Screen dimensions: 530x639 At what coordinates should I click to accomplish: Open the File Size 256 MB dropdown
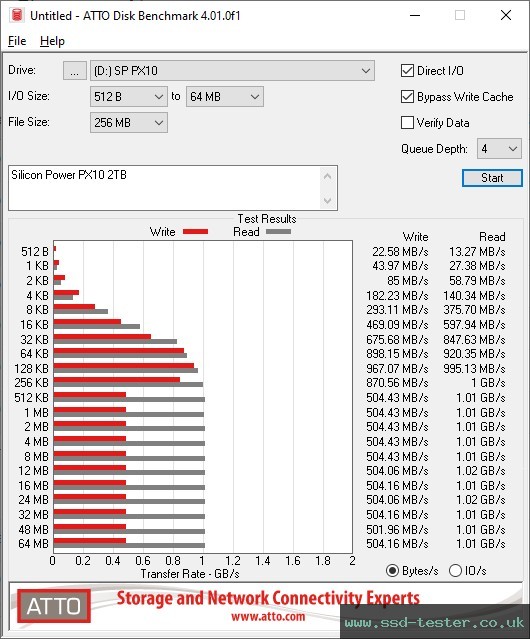point(129,123)
